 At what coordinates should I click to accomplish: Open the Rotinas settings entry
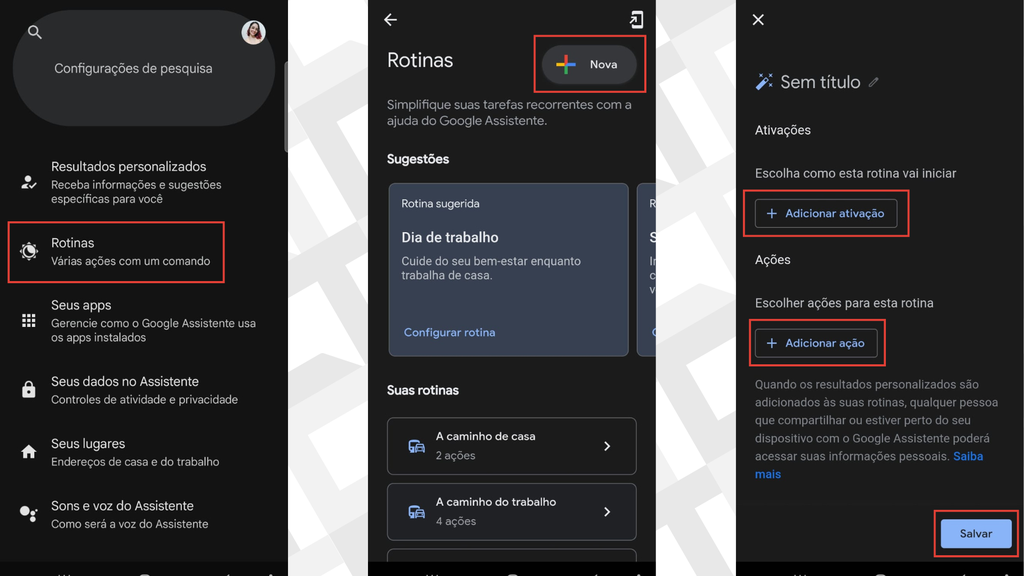point(116,251)
